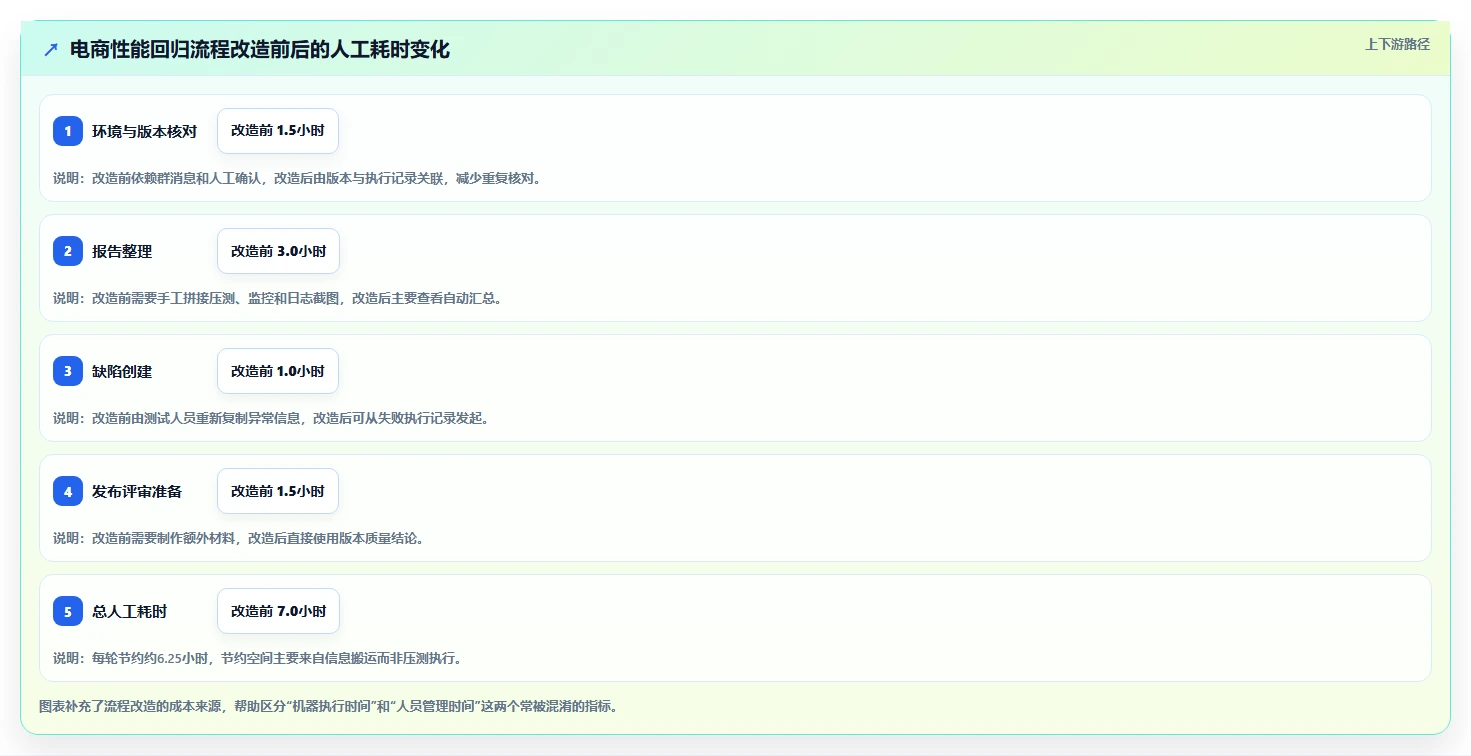Click the title 电商性能回归流程改造前后的人工耗时变化
The image size is (1471, 756).
tap(260, 50)
